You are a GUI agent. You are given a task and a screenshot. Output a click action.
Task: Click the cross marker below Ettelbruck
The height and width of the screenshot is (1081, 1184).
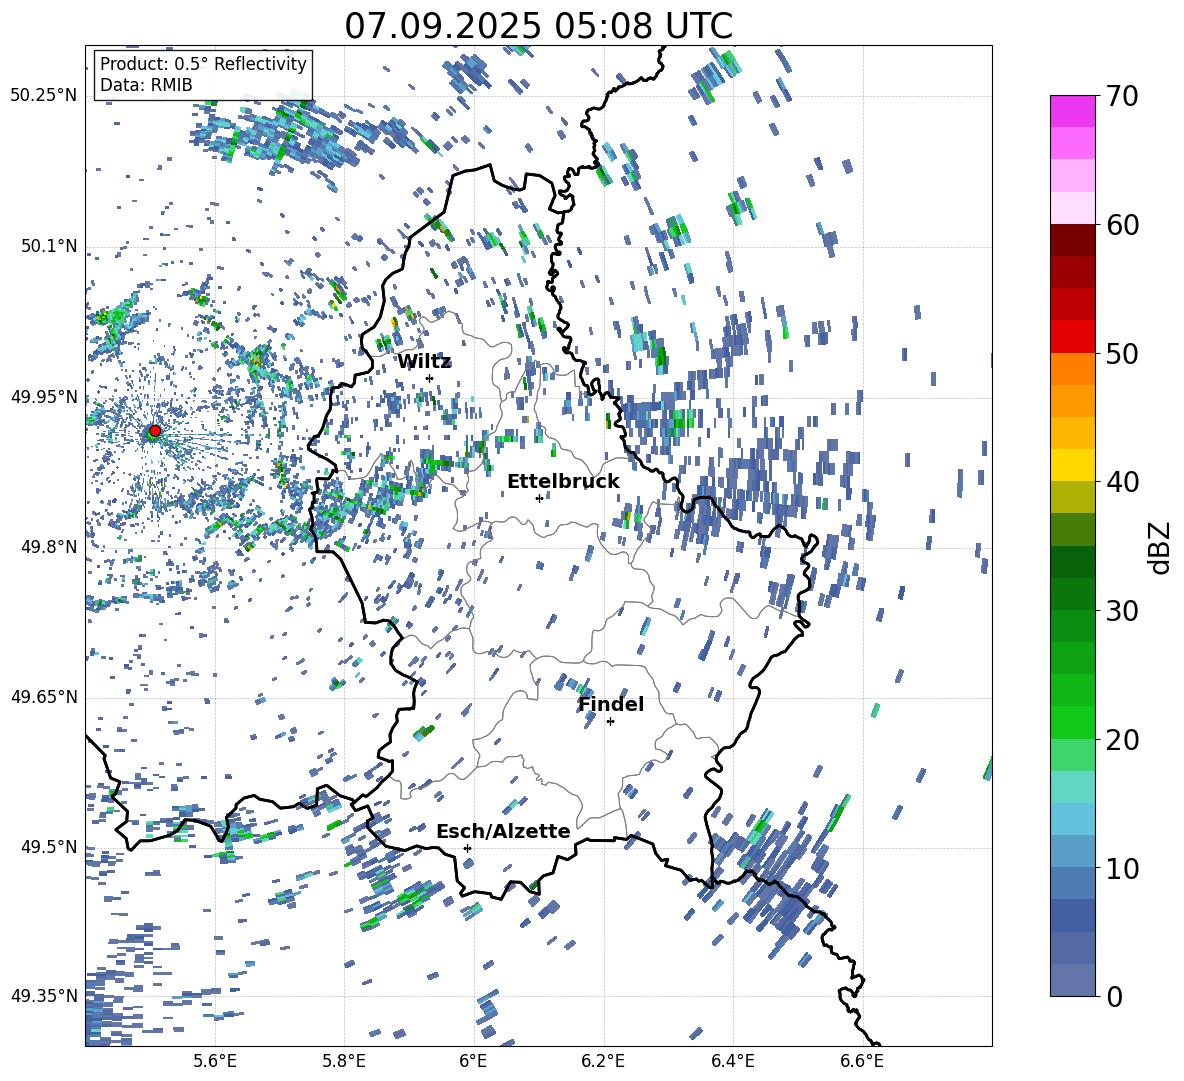coord(539,498)
